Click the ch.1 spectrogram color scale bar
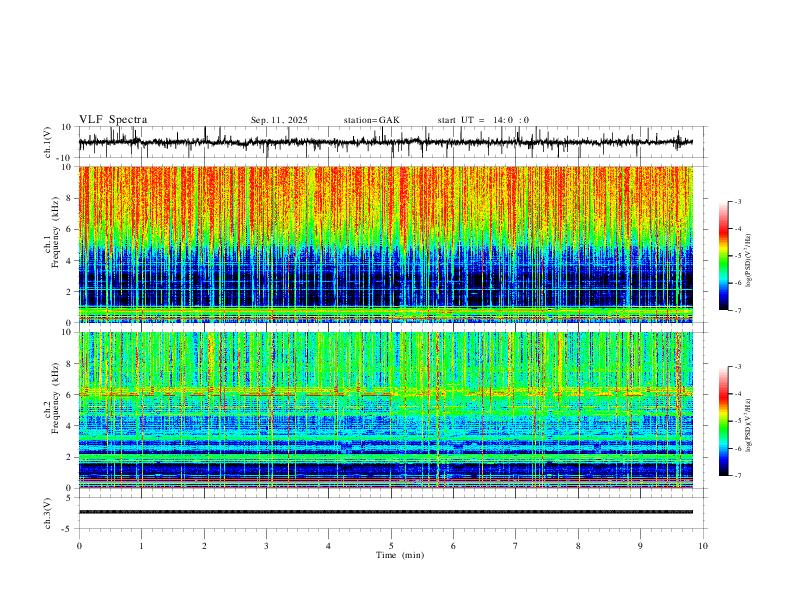The image size is (792, 612). (723, 256)
